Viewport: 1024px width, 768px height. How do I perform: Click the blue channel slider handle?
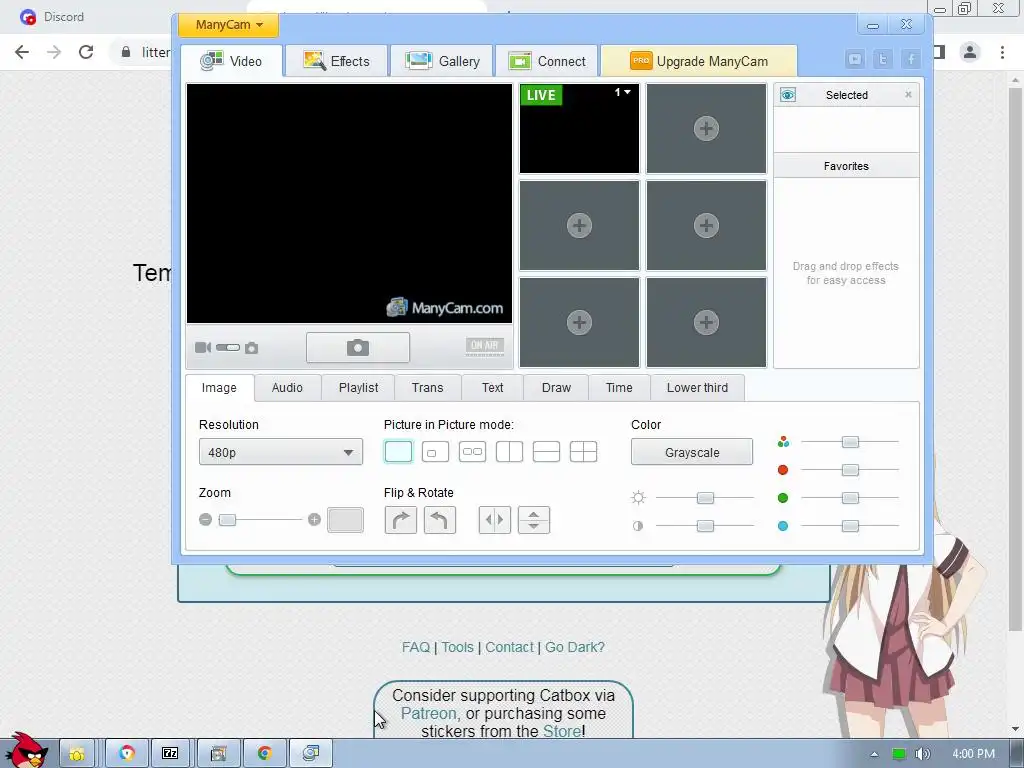coord(850,526)
